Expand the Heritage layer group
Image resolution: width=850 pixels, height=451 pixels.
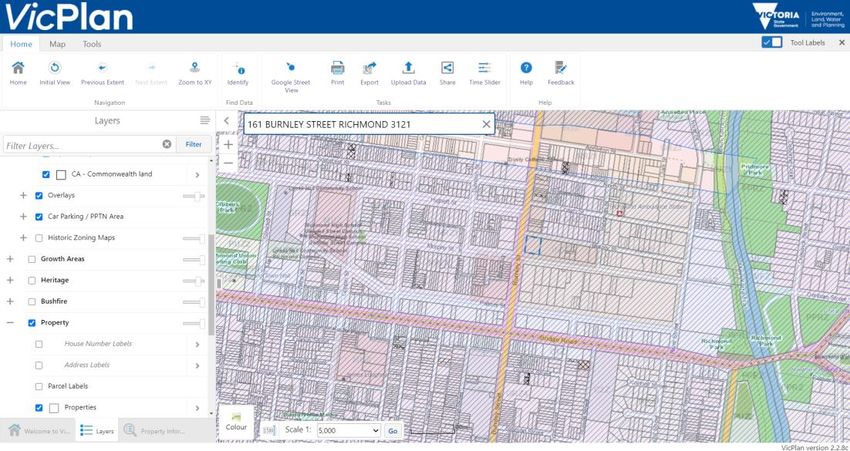coord(10,280)
